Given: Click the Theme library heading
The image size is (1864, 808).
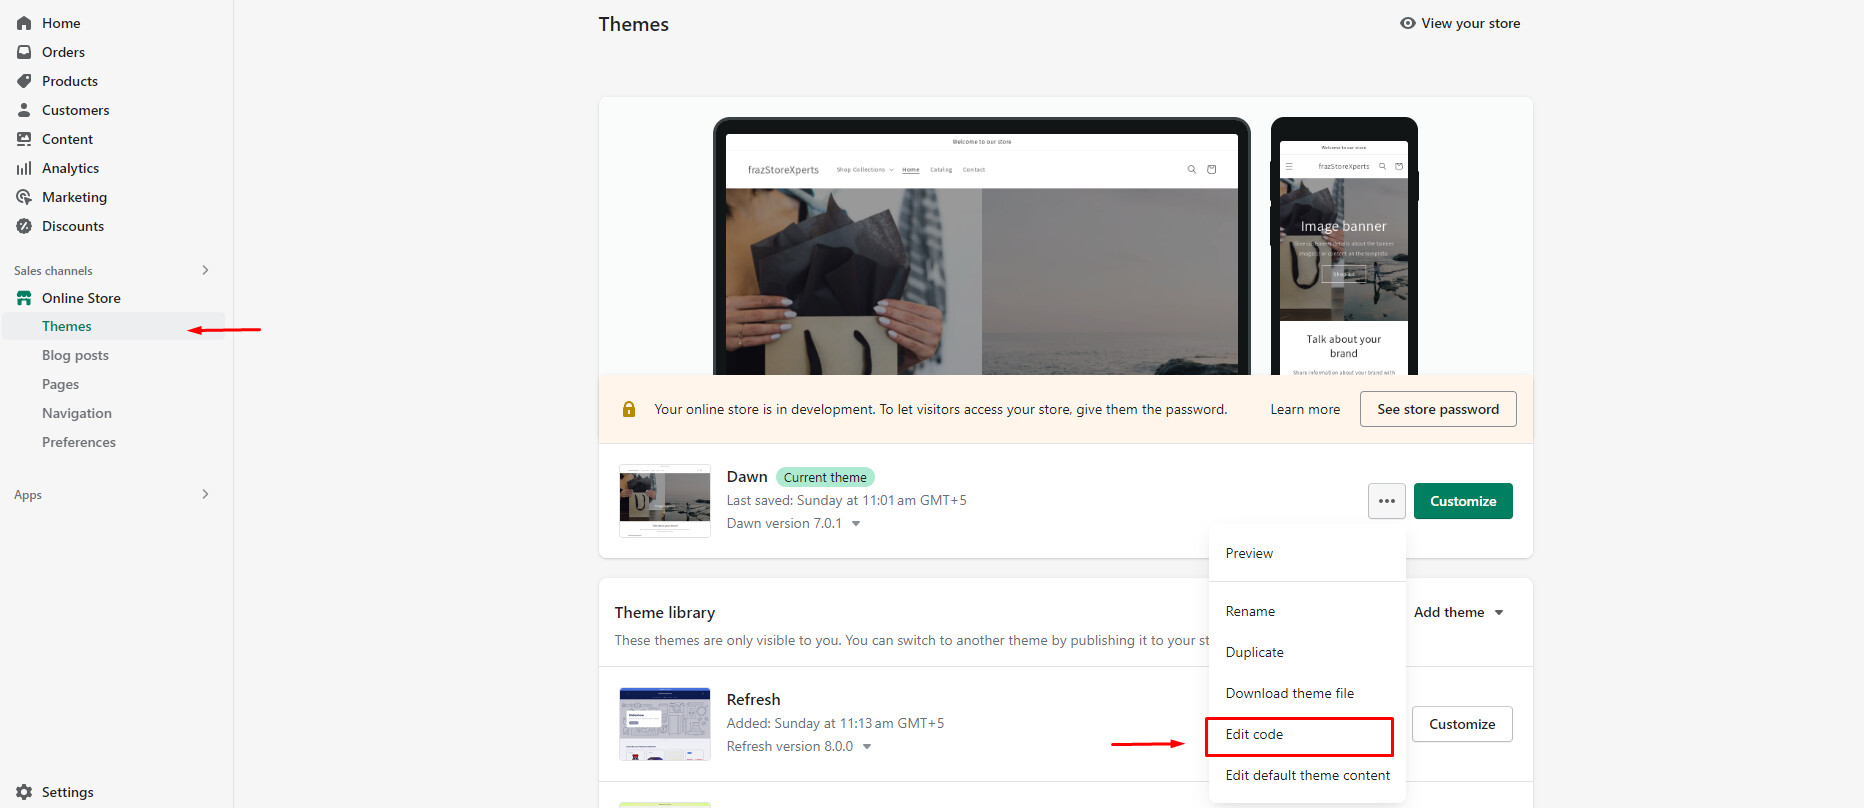Looking at the screenshot, I should (665, 612).
